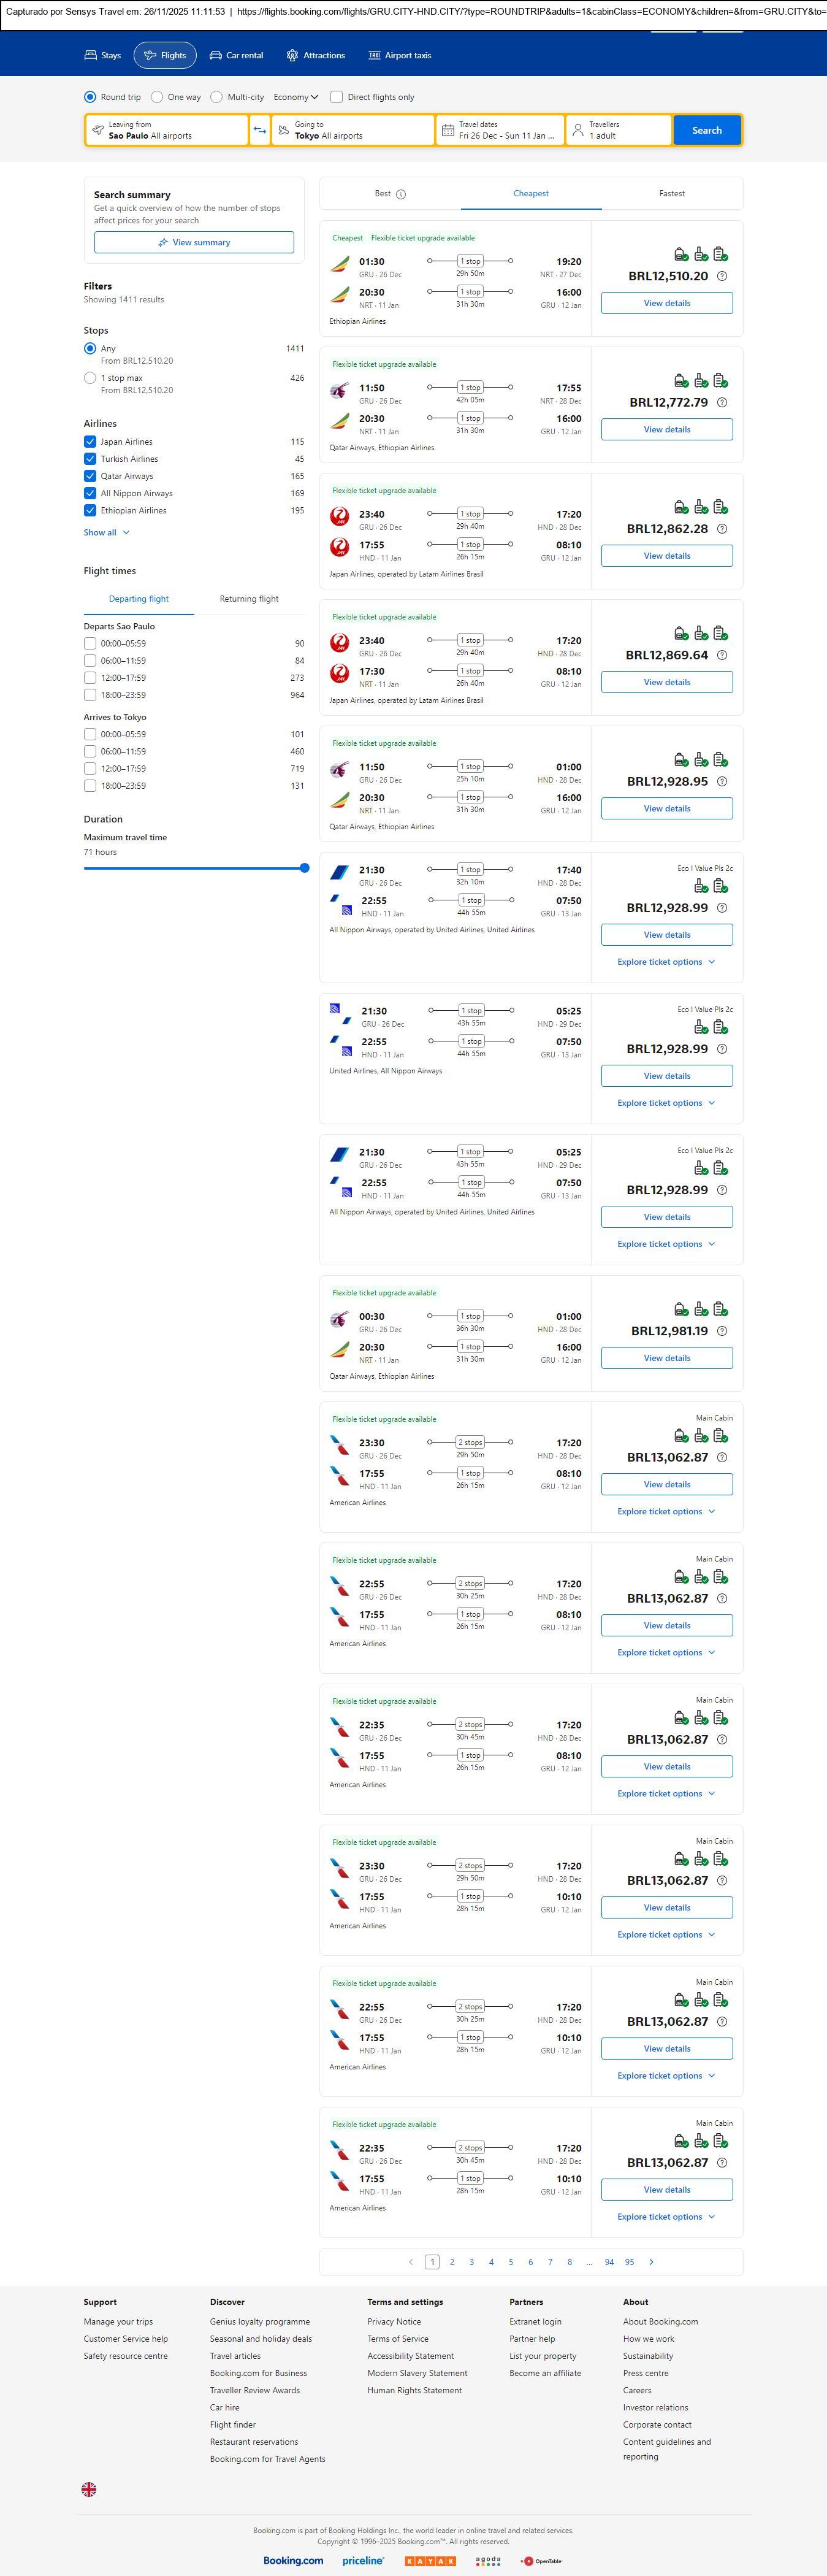Click the UK flag language icon in footer

(89, 2489)
